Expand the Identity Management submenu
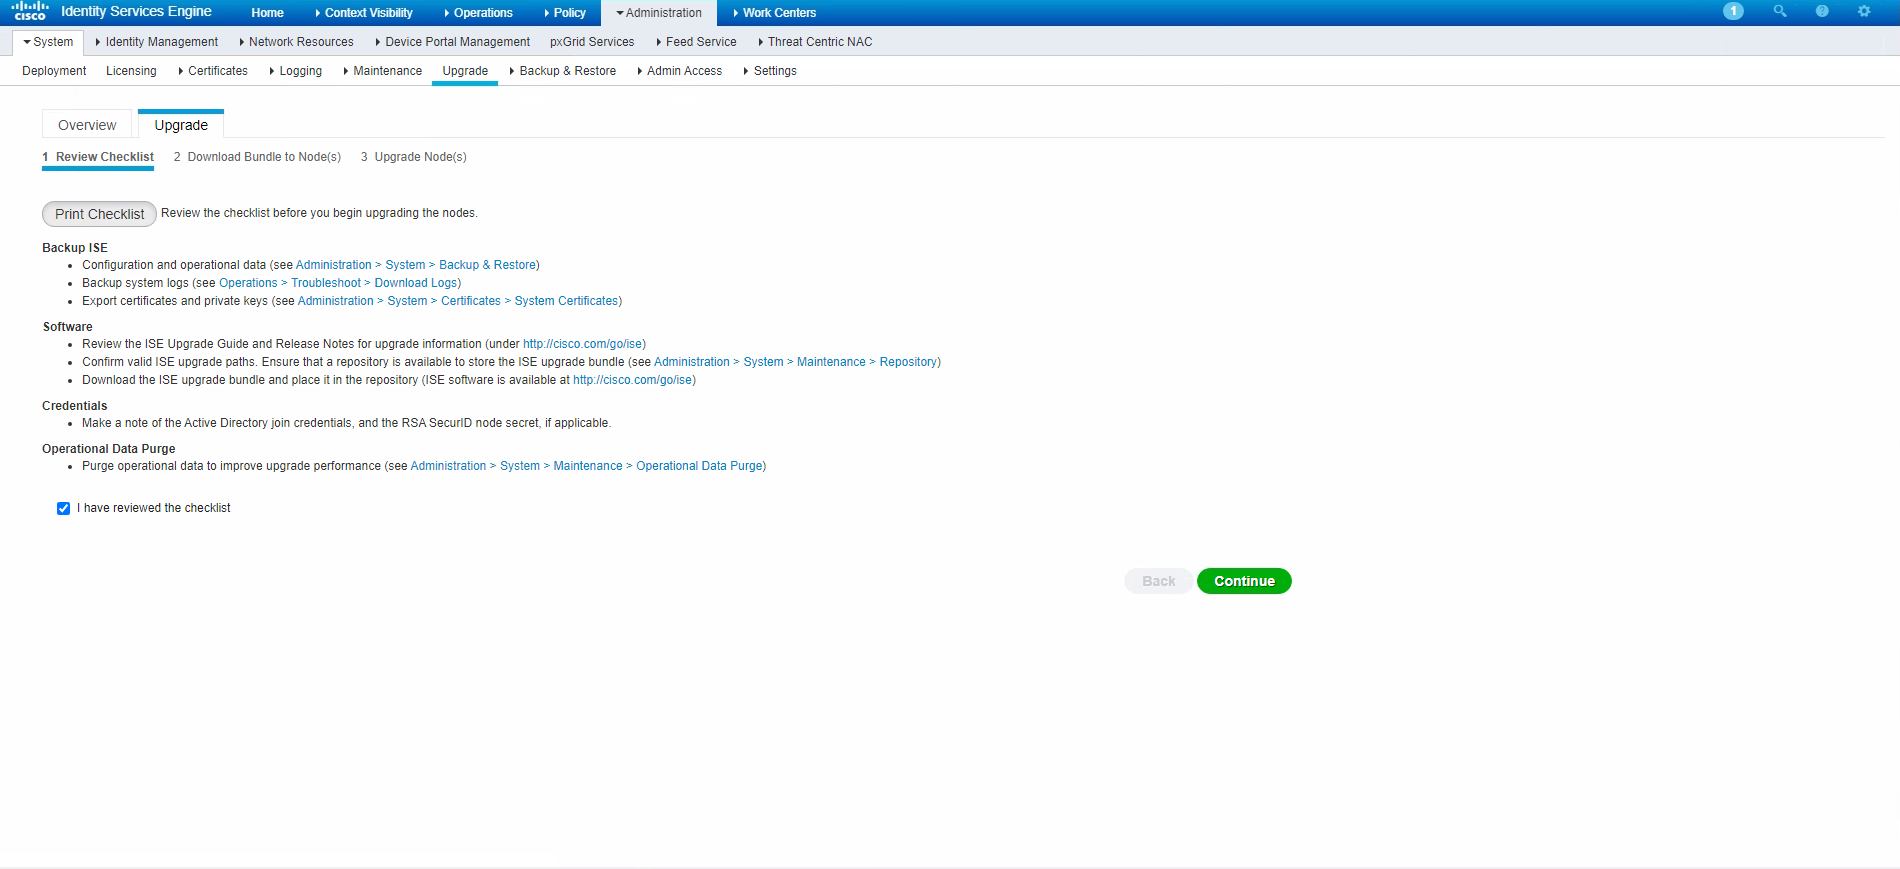Screen dimensions: 1900x869 coord(157,42)
